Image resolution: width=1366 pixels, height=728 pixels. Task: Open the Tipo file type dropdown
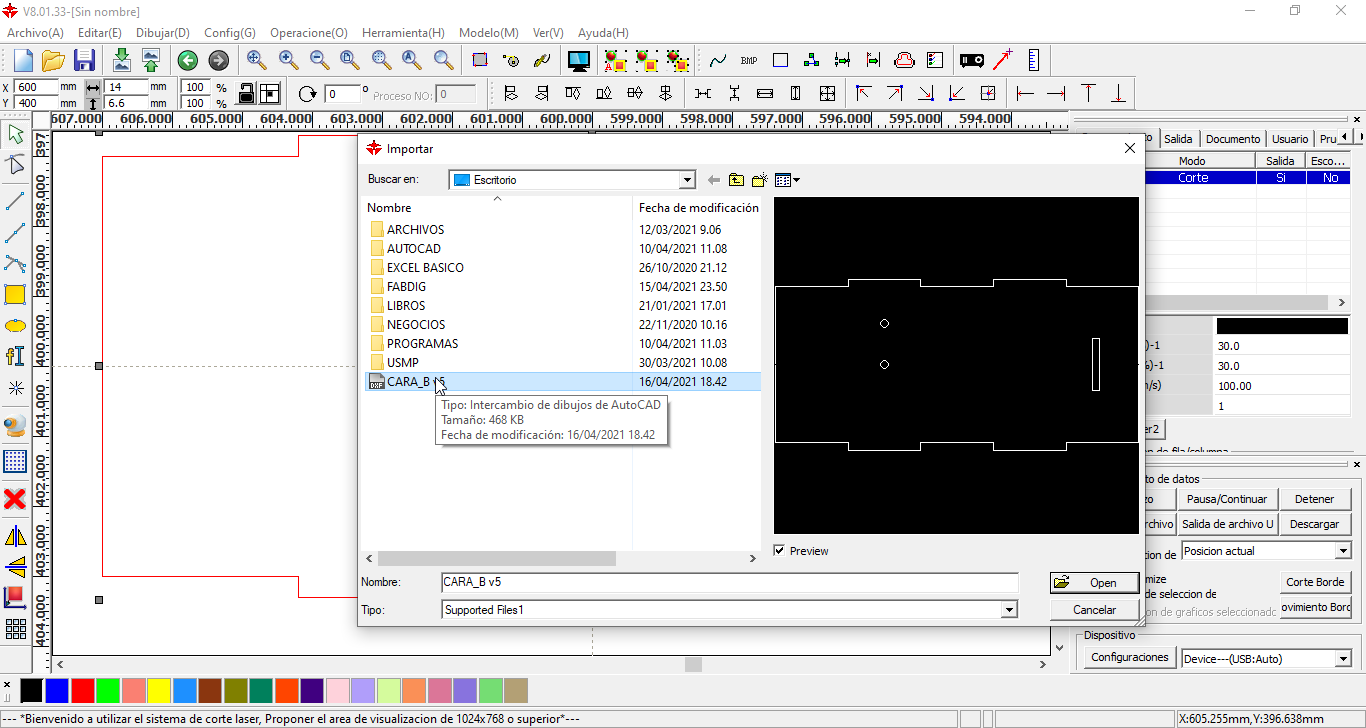coord(1009,610)
